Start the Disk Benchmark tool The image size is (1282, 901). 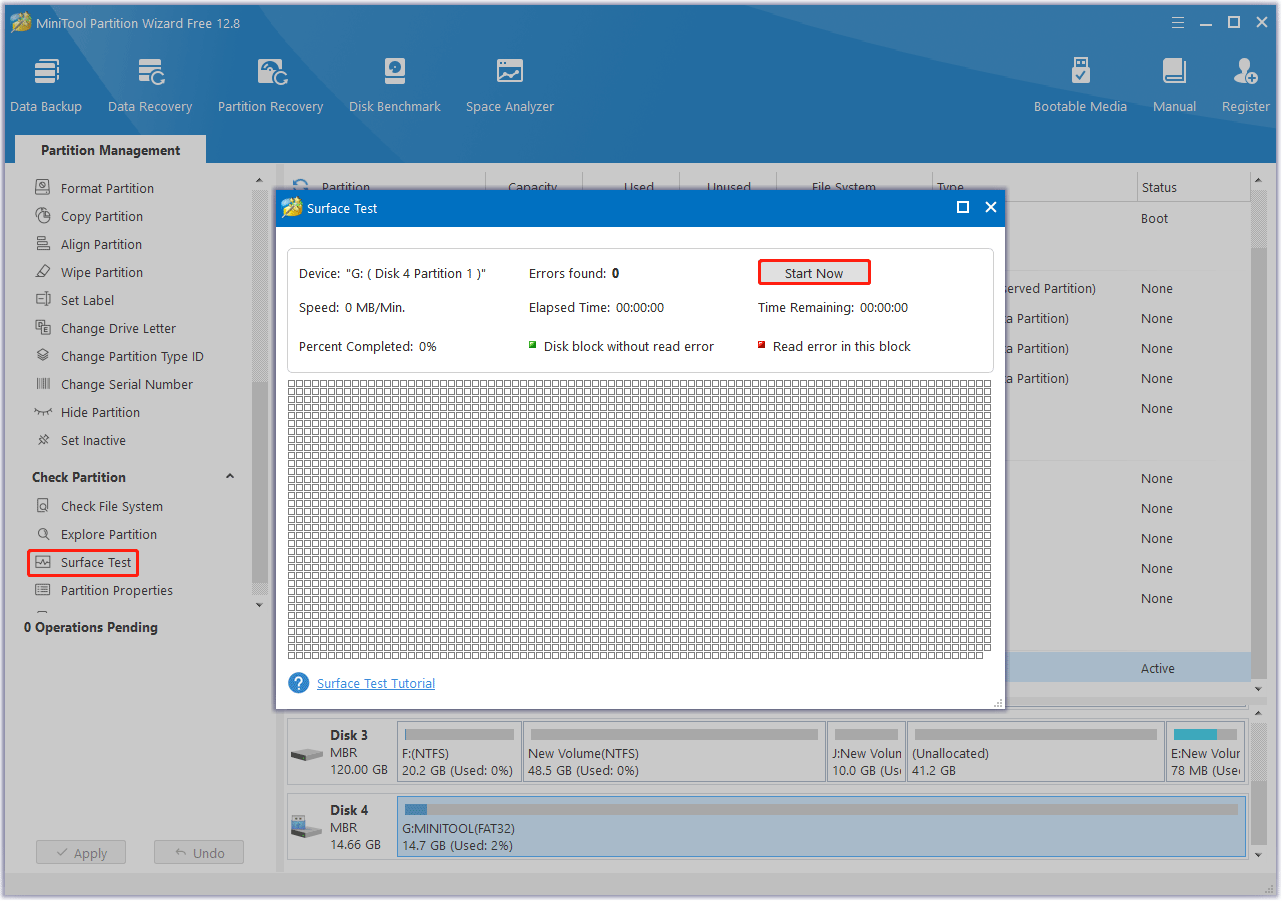point(395,85)
